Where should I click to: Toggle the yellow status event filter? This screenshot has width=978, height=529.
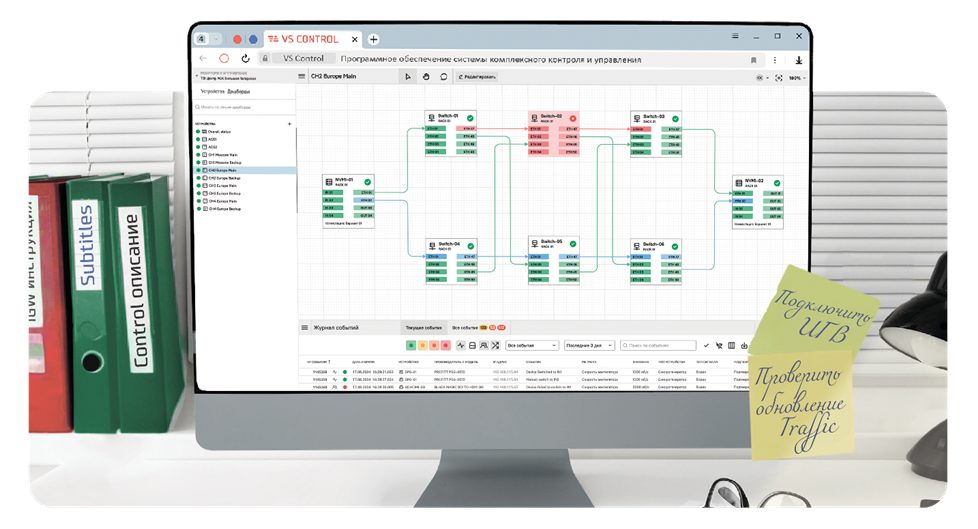(424, 345)
